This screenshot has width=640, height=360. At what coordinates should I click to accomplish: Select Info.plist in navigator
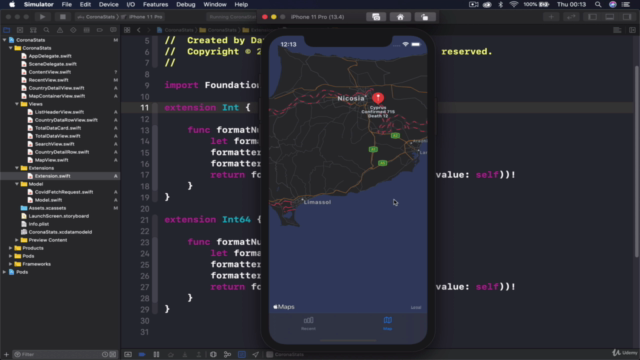(x=39, y=224)
